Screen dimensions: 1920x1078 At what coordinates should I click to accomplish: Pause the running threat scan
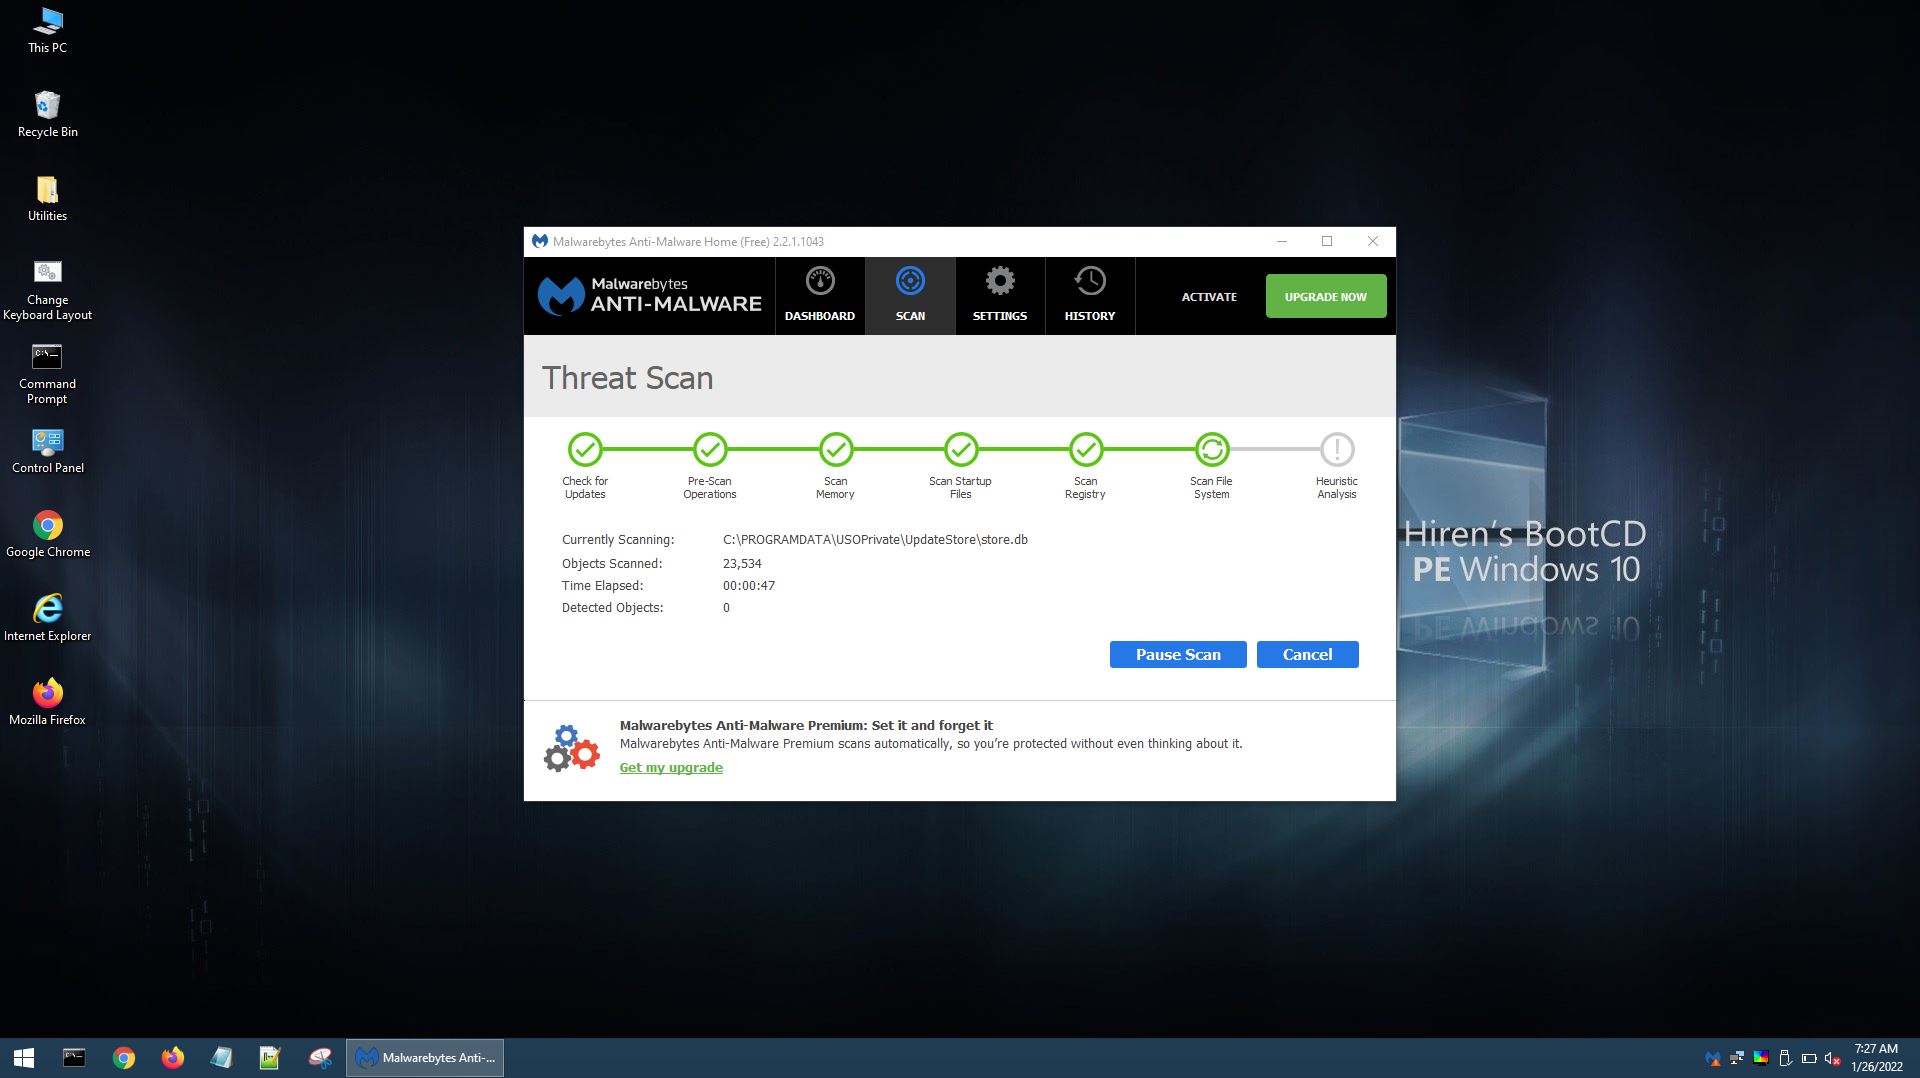pos(1178,654)
